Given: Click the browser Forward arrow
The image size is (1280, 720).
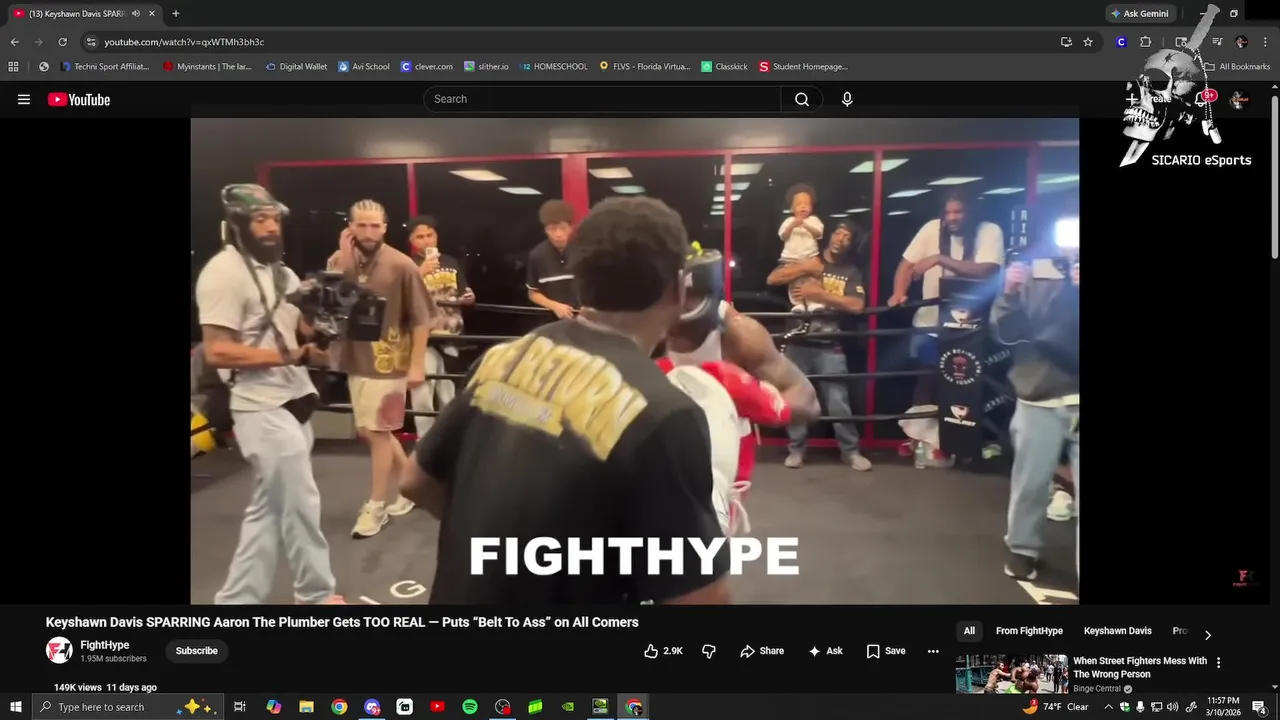Looking at the screenshot, I should coord(38,42).
